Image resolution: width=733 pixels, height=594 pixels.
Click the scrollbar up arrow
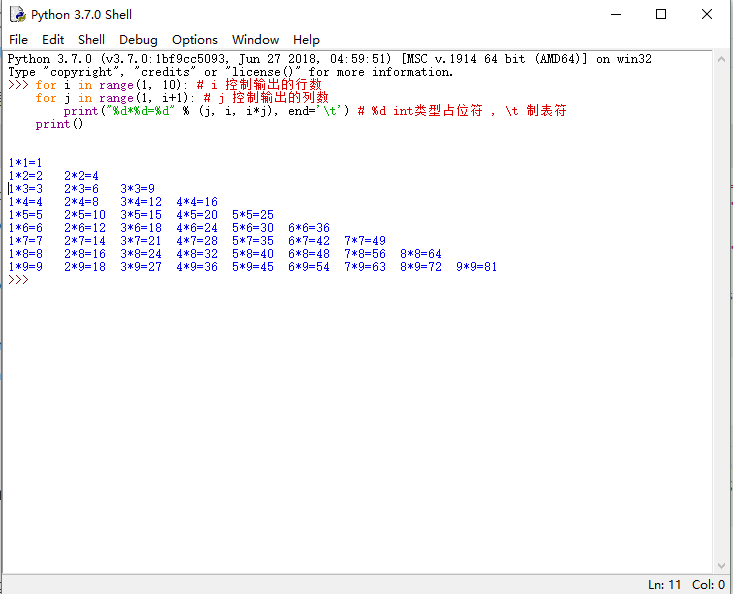721,59
